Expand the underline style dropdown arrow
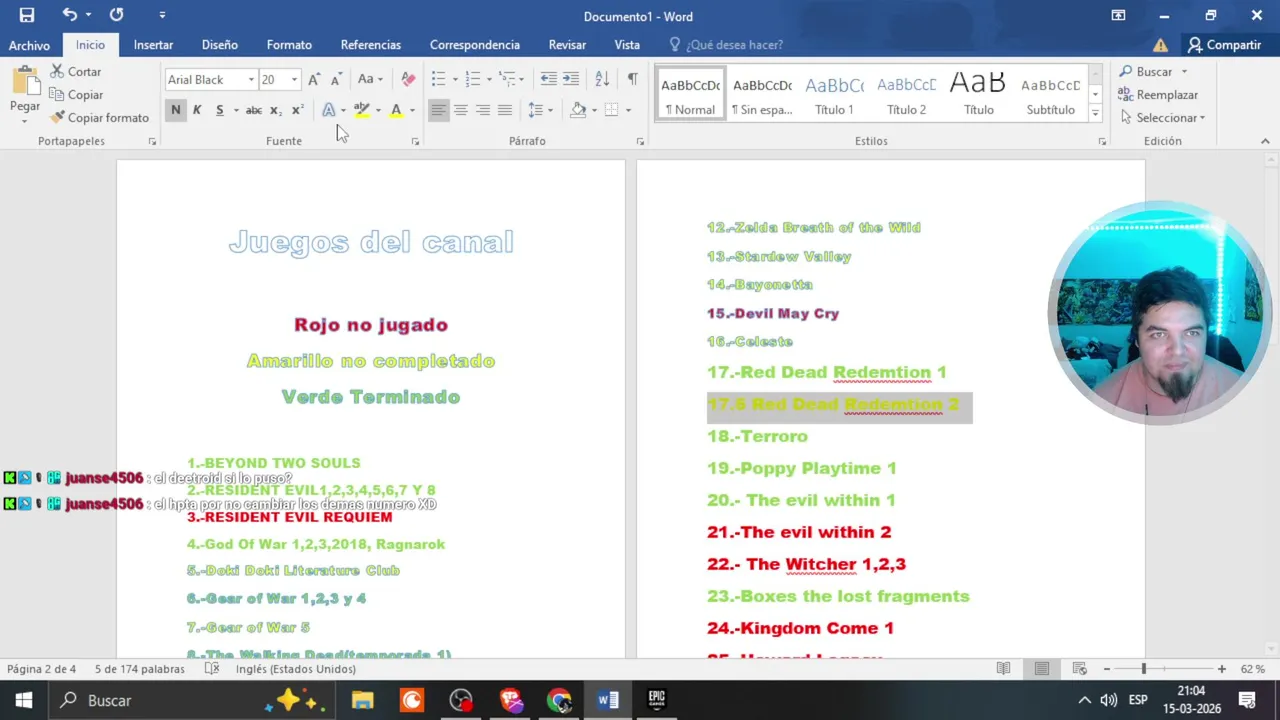The height and width of the screenshot is (720, 1280). [x=236, y=110]
